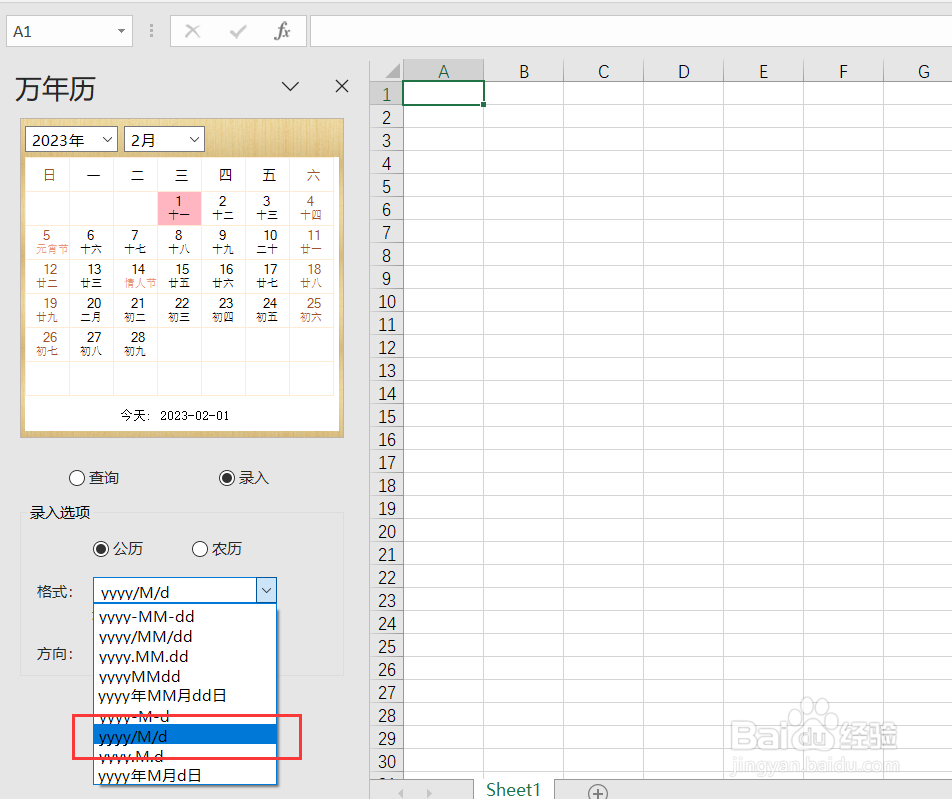Choose yyyy年MM月dd日 format option

click(185, 696)
